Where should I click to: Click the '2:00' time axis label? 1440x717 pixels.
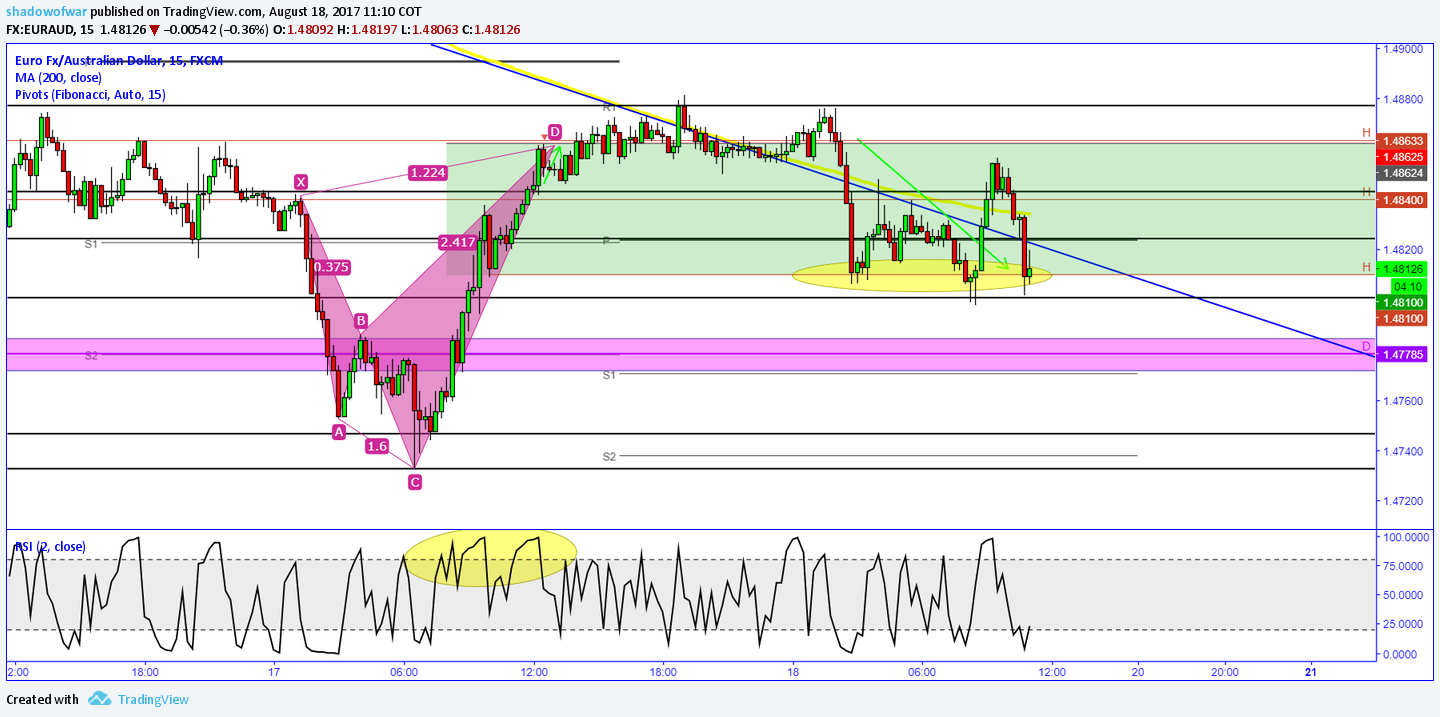click(18, 672)
